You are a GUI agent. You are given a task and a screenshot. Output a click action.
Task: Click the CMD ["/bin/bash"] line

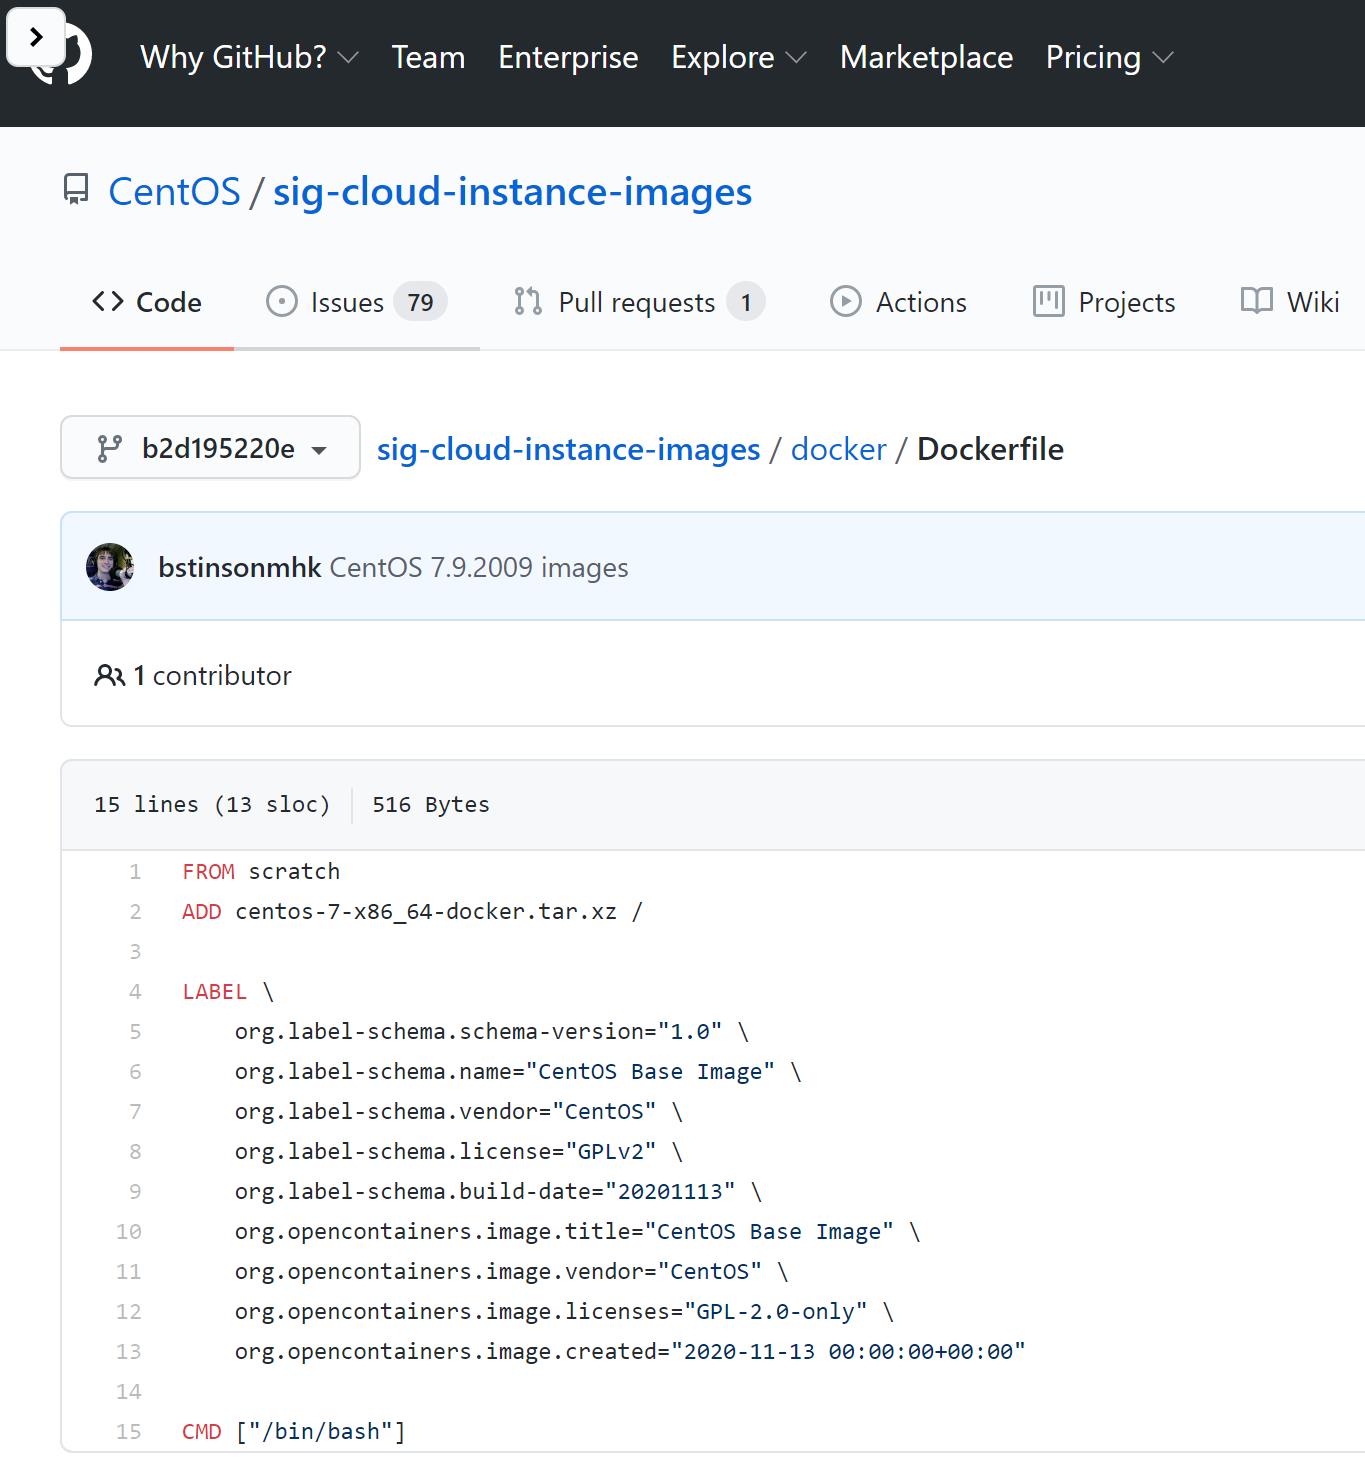(294, 1431)
